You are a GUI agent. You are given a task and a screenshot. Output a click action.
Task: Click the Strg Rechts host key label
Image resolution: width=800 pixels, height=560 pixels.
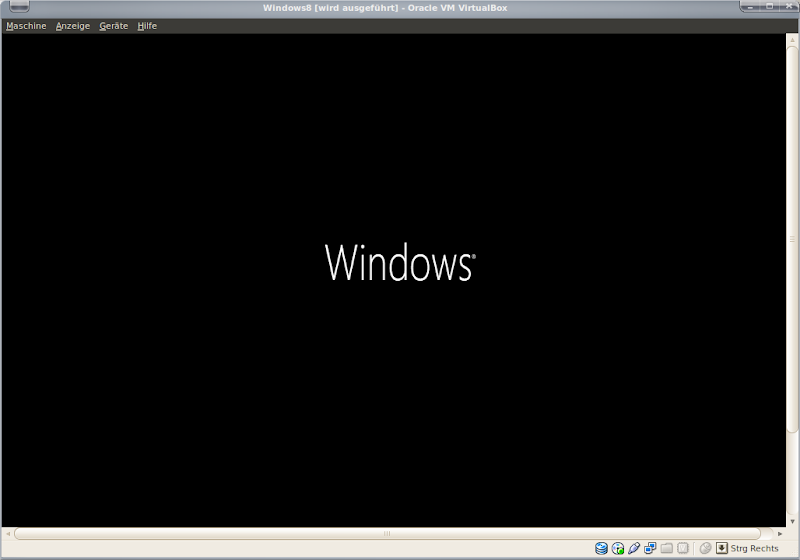pos(754,548)
